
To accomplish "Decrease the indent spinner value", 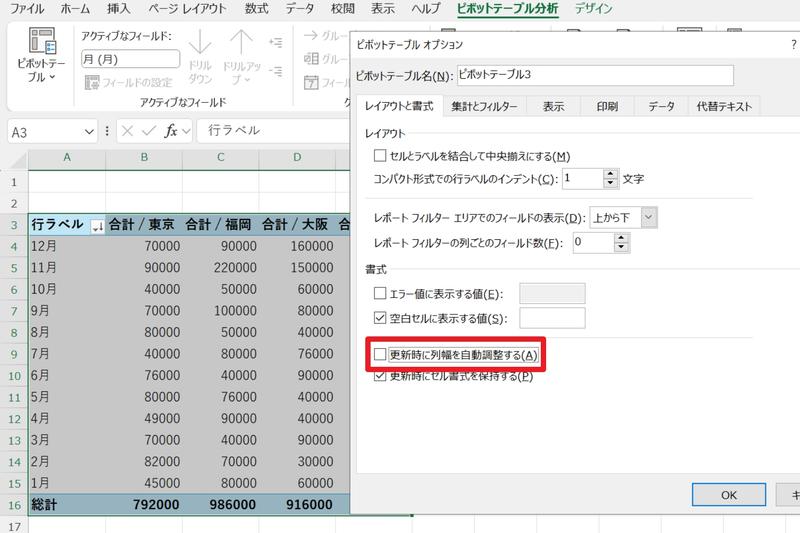I will point(610,184).
